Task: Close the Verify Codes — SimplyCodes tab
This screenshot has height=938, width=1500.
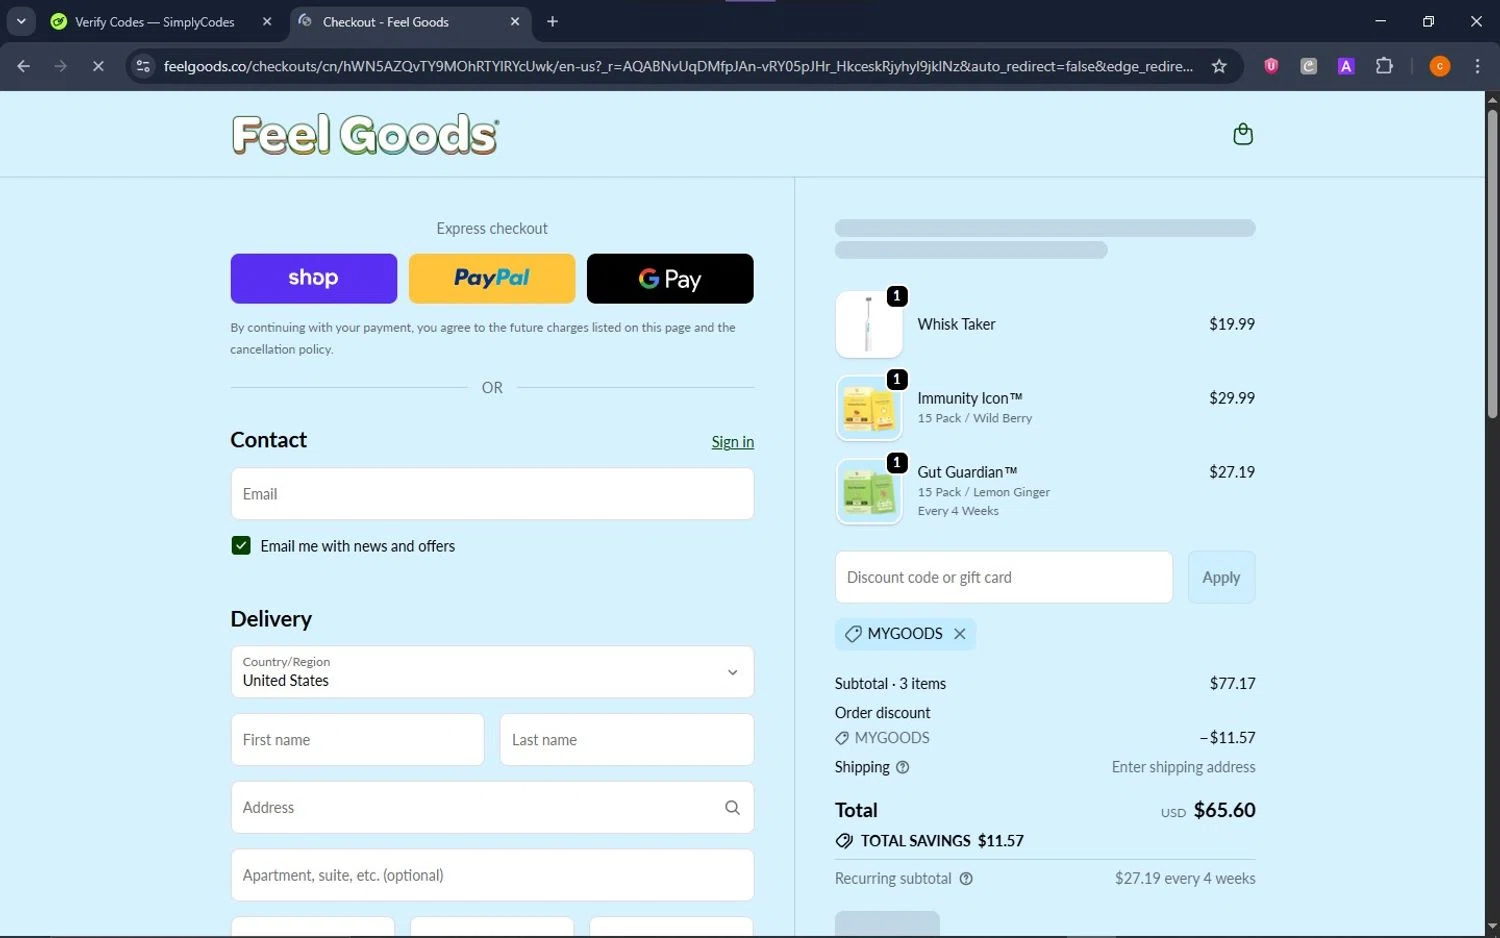Action: pos(267,21)
